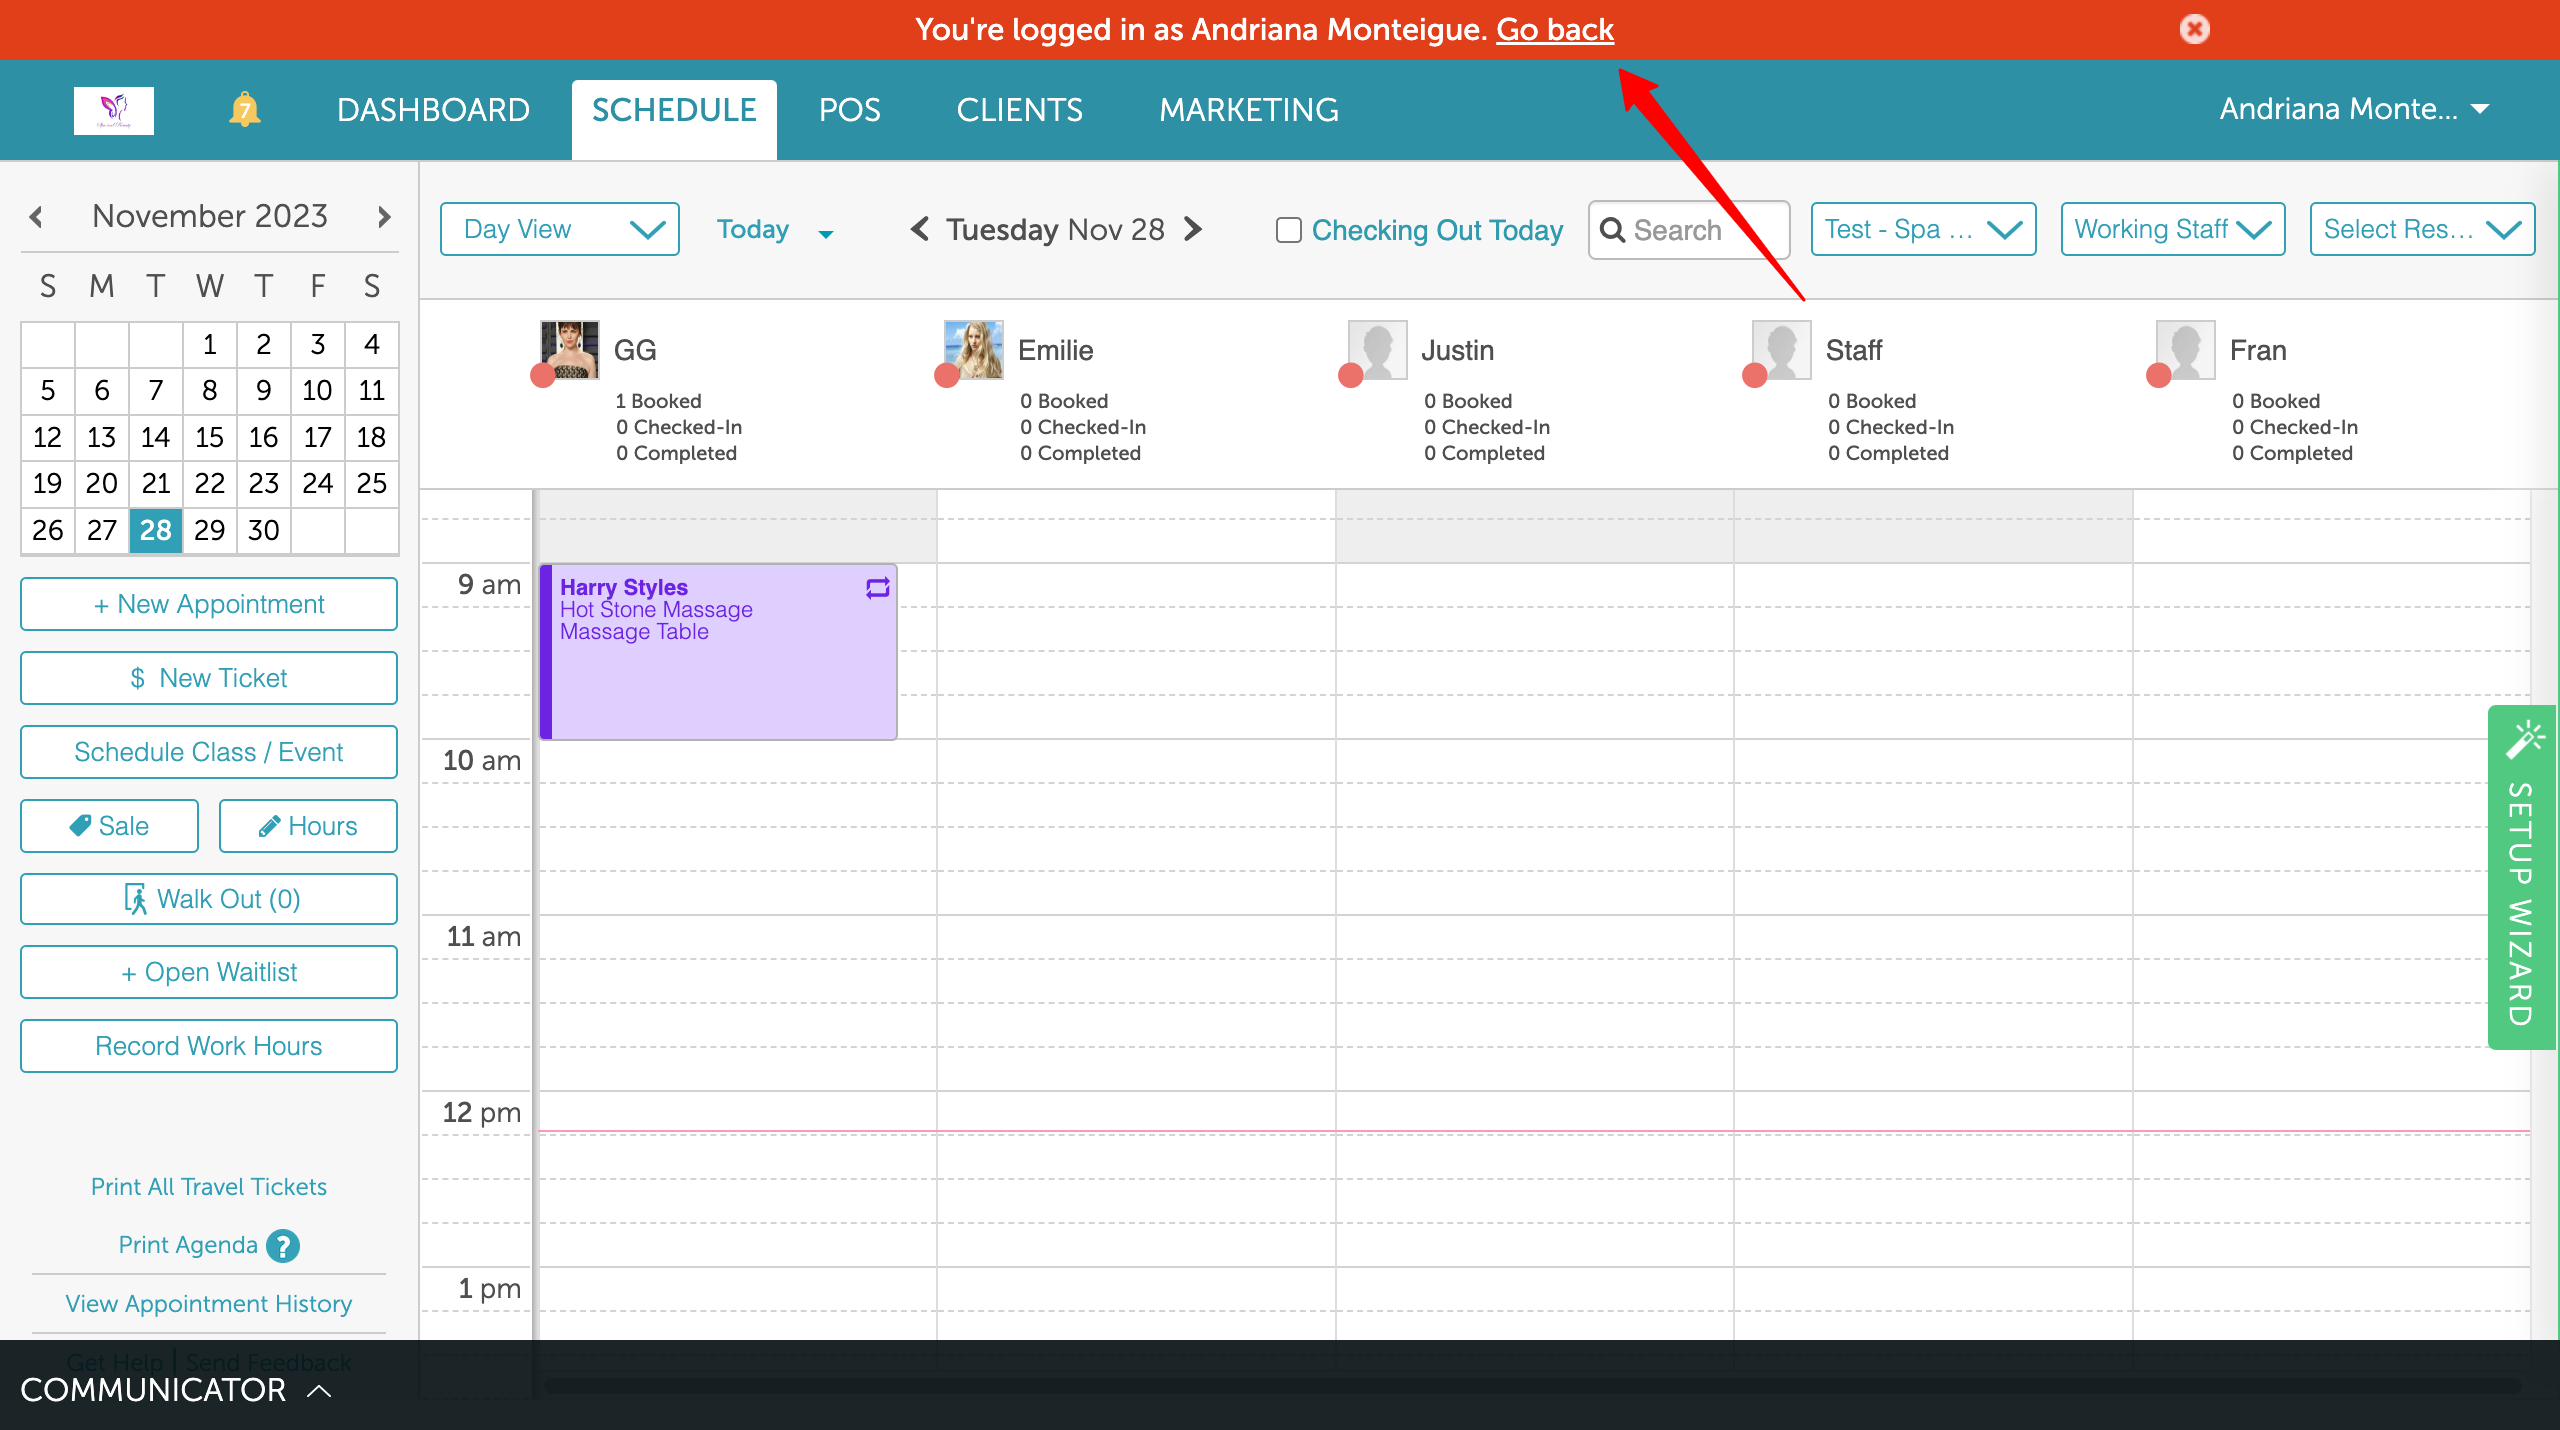
Task: Go to the previous day arrow
Action: click(920, 229)
